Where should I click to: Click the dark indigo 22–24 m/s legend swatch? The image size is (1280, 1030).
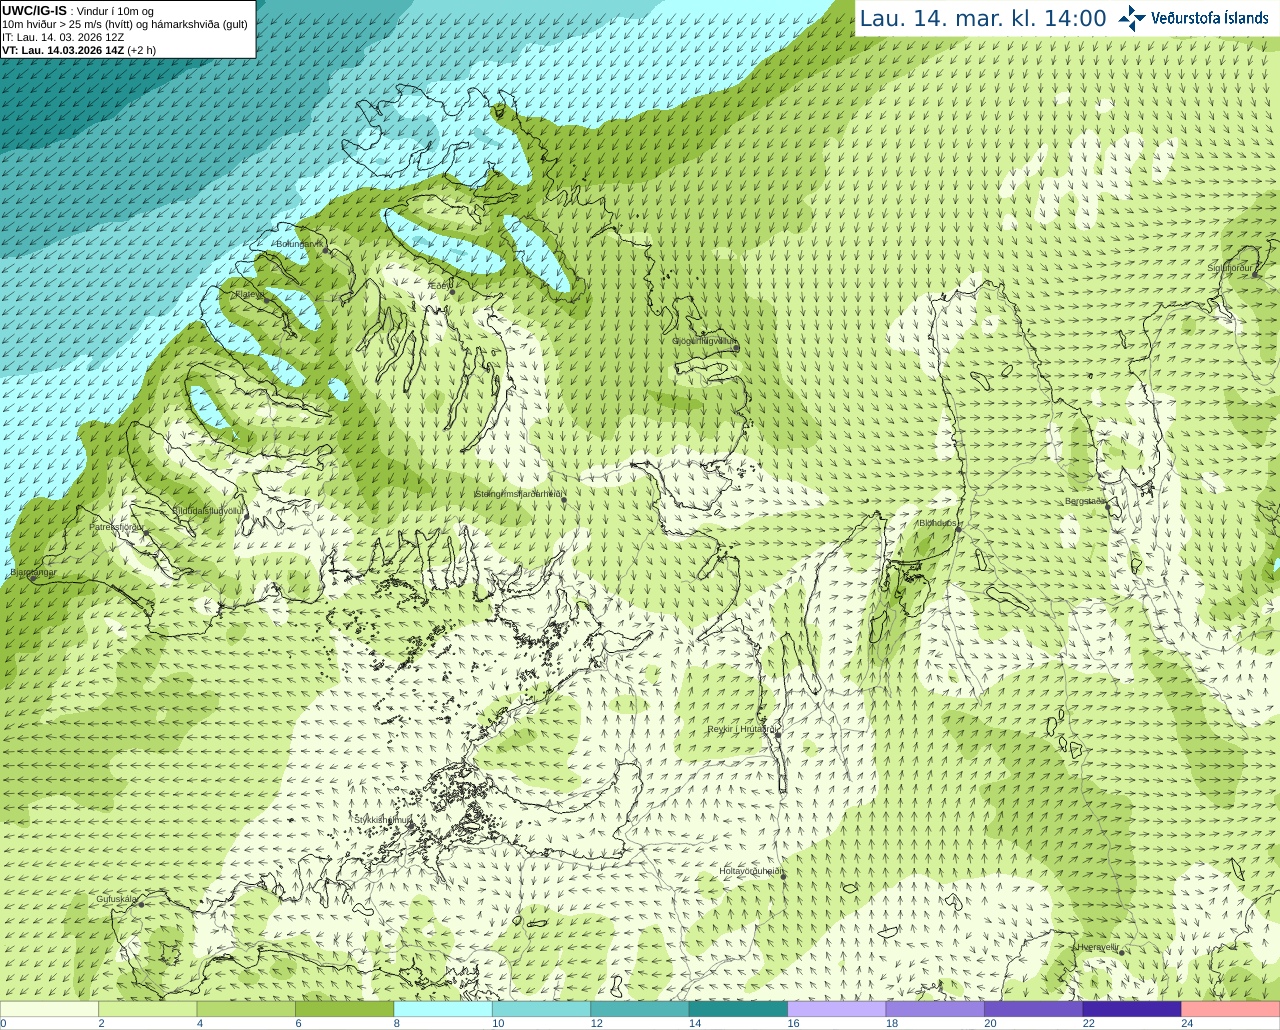(x=1132, y=1009)
